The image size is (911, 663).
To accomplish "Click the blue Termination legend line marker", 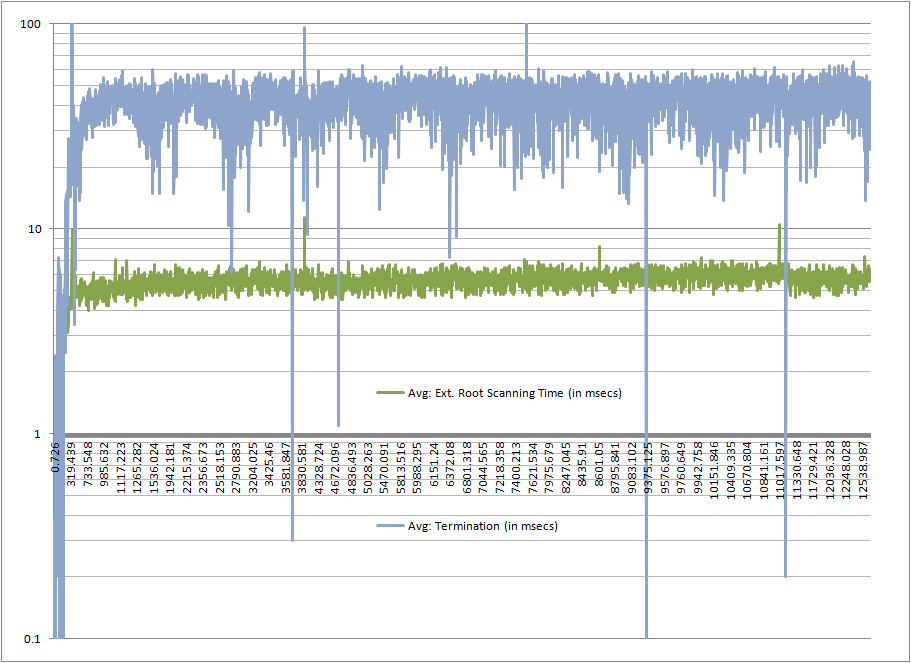I will point(389,526).
